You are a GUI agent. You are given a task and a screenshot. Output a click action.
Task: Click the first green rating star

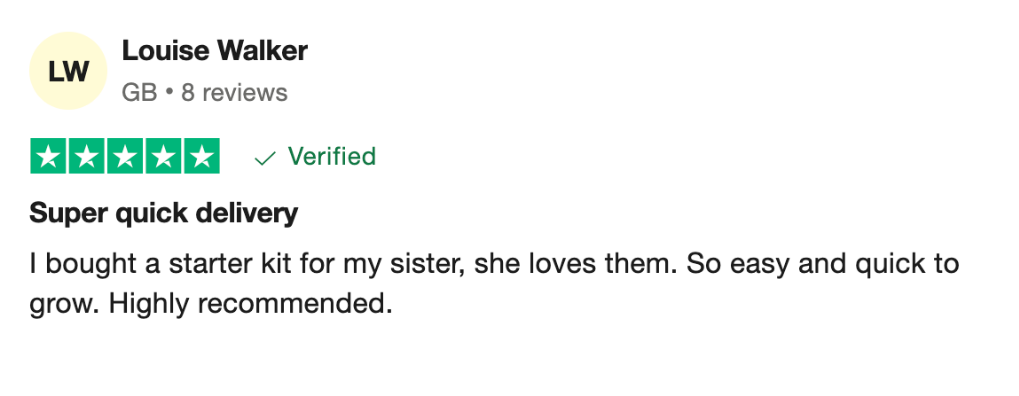coord(48,156)
